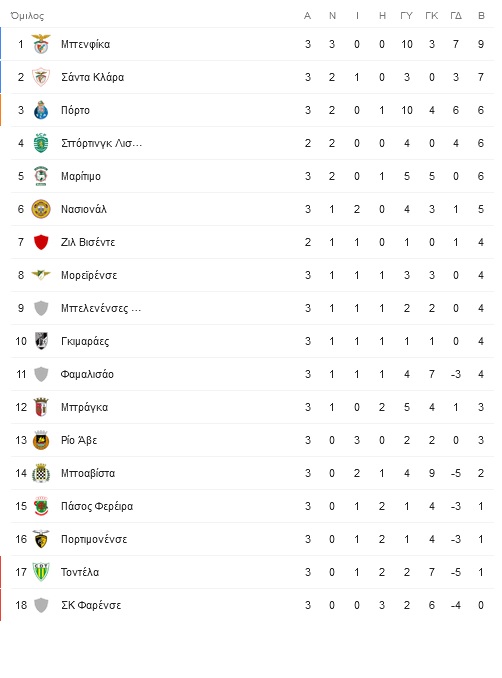
Task: Select the Porto club logo
Action: [x=41, y=110]
